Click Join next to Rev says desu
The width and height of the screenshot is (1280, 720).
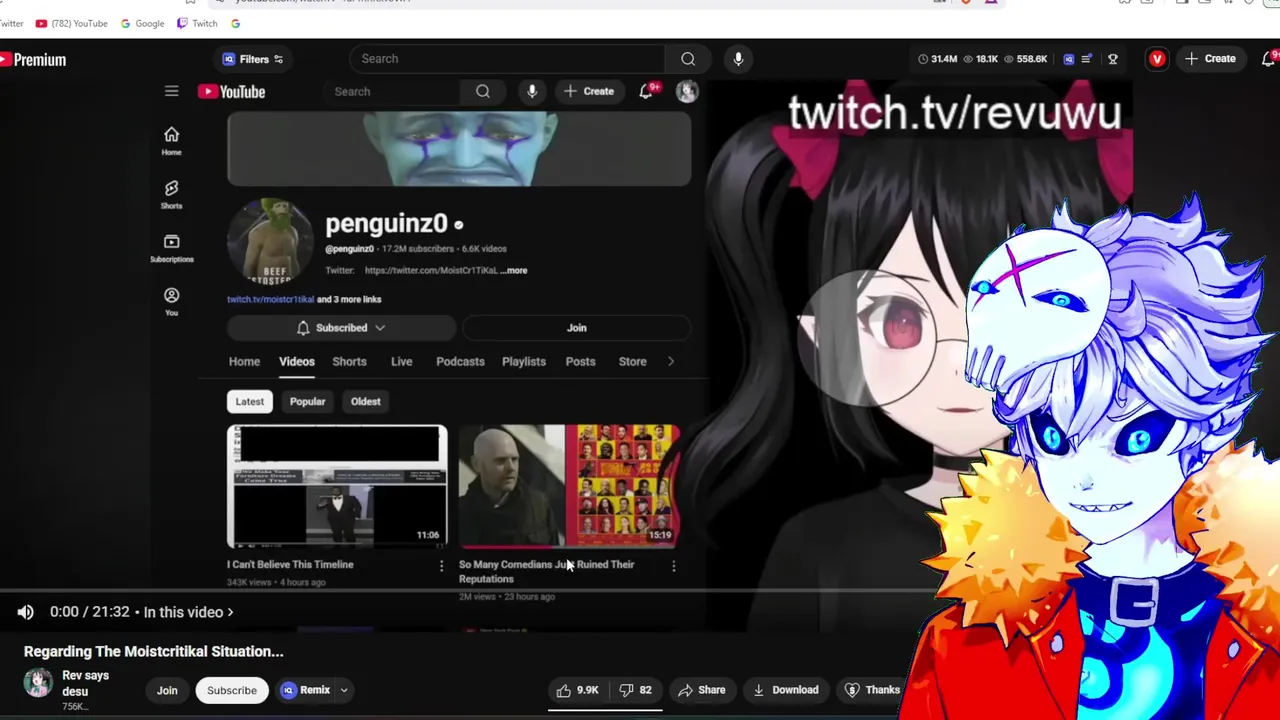pyautogui.click(x=167, y=690)
